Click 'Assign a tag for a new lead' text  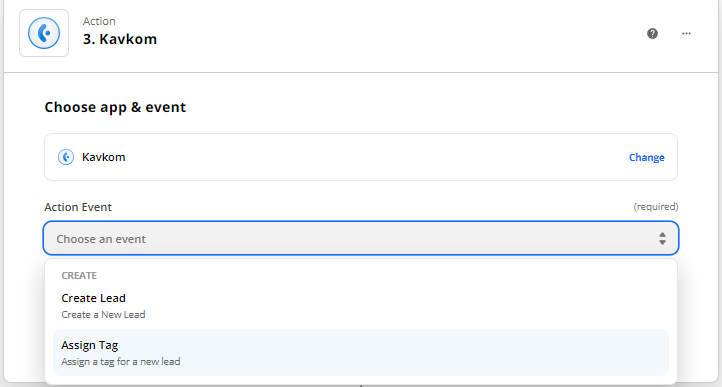click(121, 362)
